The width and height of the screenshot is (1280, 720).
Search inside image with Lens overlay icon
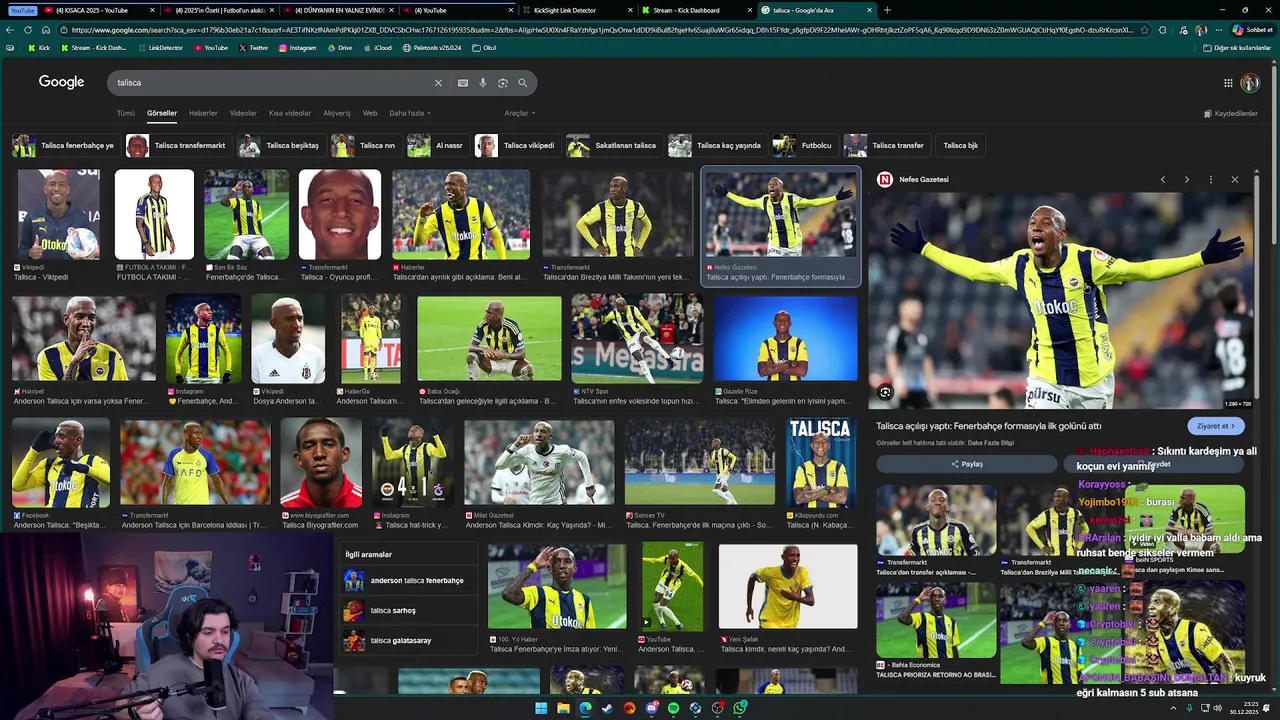(885, 392)
